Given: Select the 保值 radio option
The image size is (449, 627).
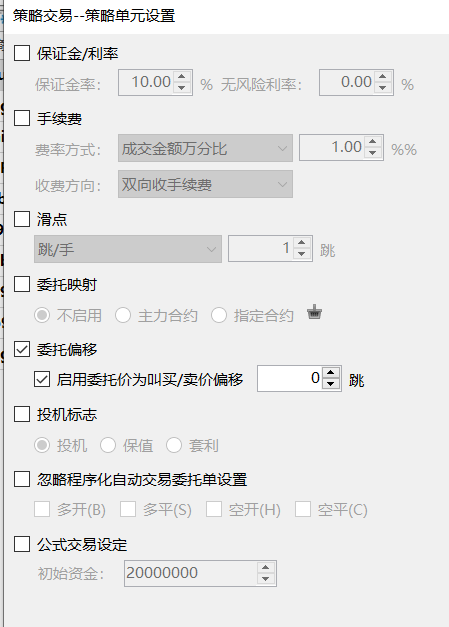Looking at the screenshot, I should pyautogui.click(x=108, y=445).
